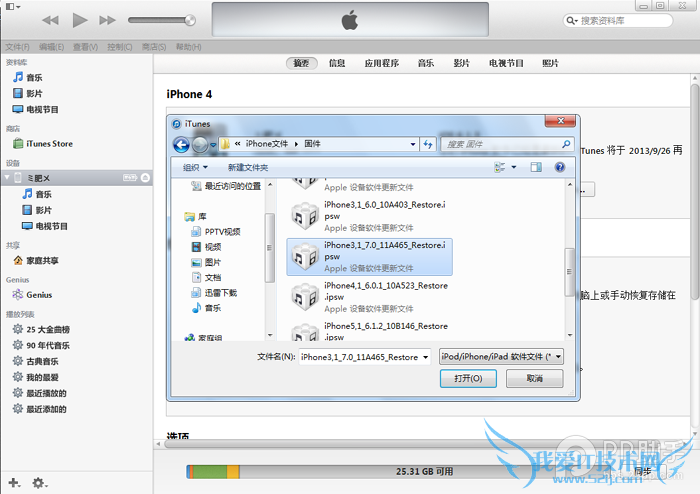Screen dimensions: 700x494
Task: Open the 商店(S) menu
Action: [154, 47]
